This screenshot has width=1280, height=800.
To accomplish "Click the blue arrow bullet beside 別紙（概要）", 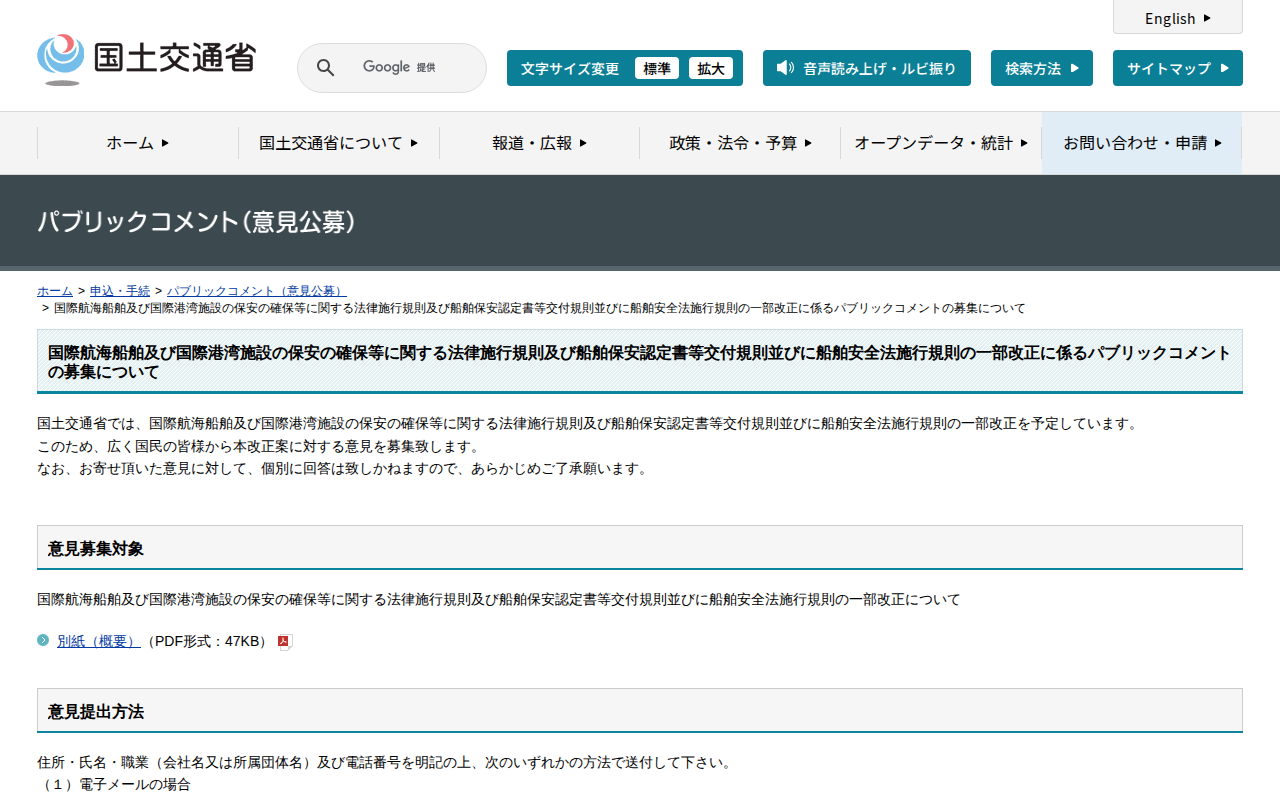I will [x=41, y=641].
